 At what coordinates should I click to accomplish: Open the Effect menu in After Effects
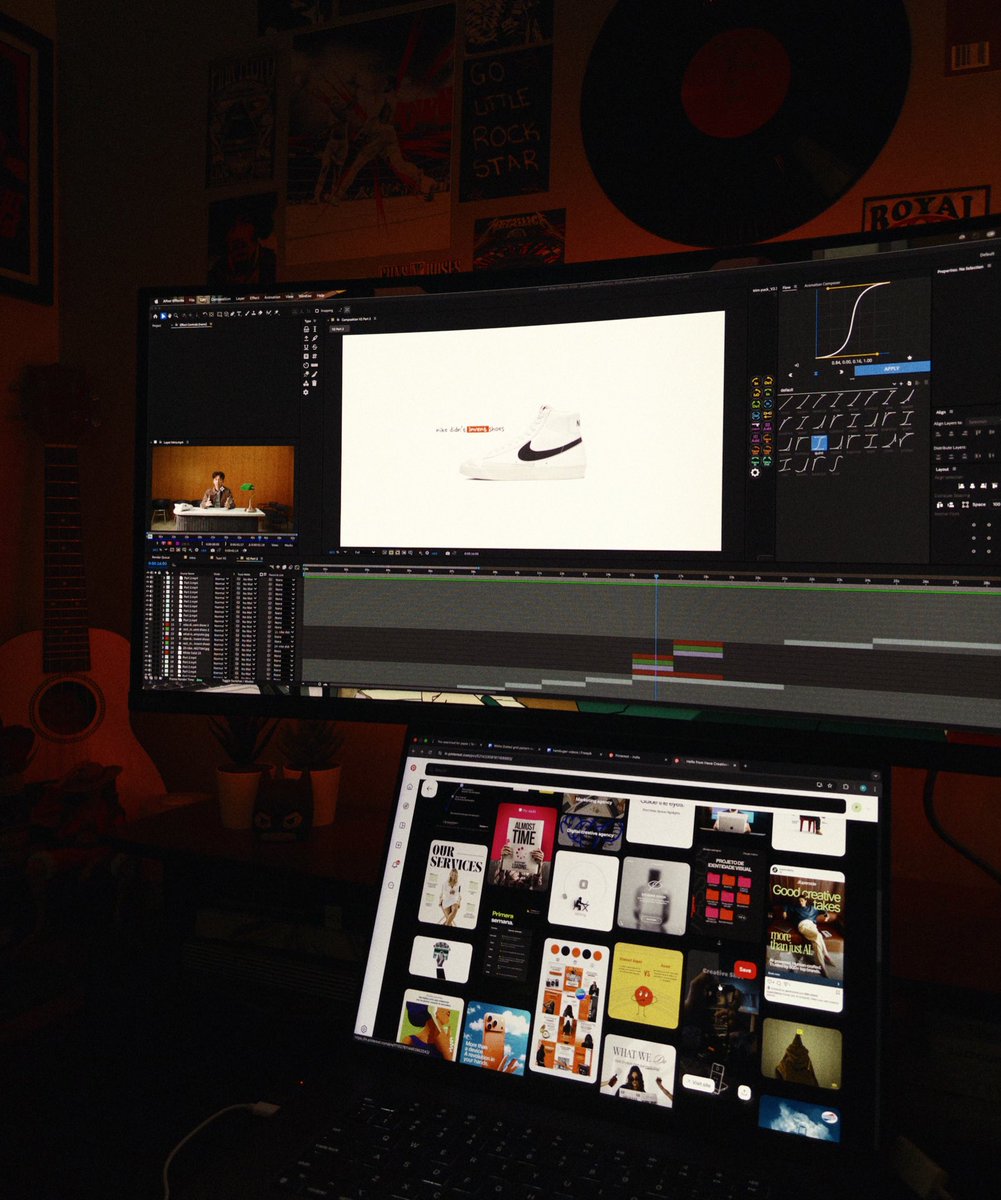pos(254,298)
